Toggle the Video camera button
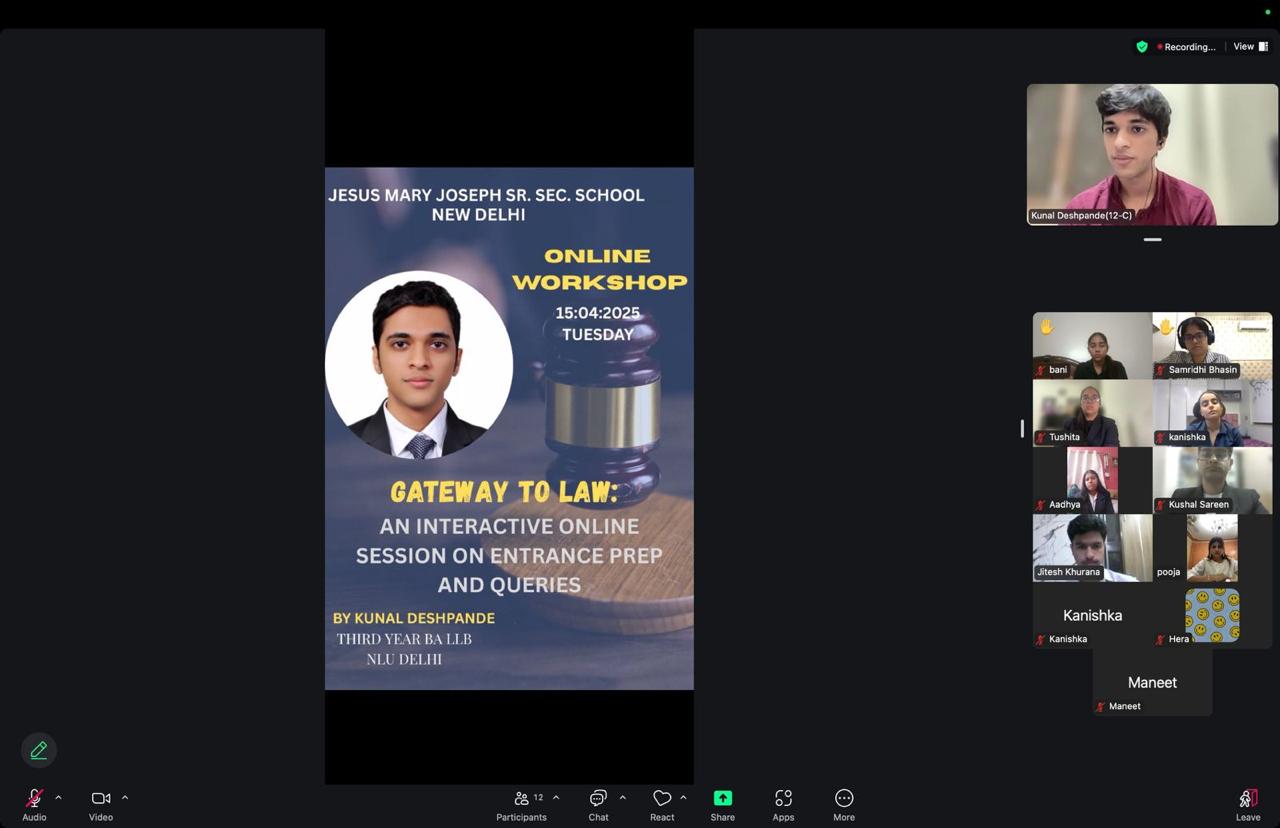The height and width of the screenshot is (828, 1280). (100, 799)
